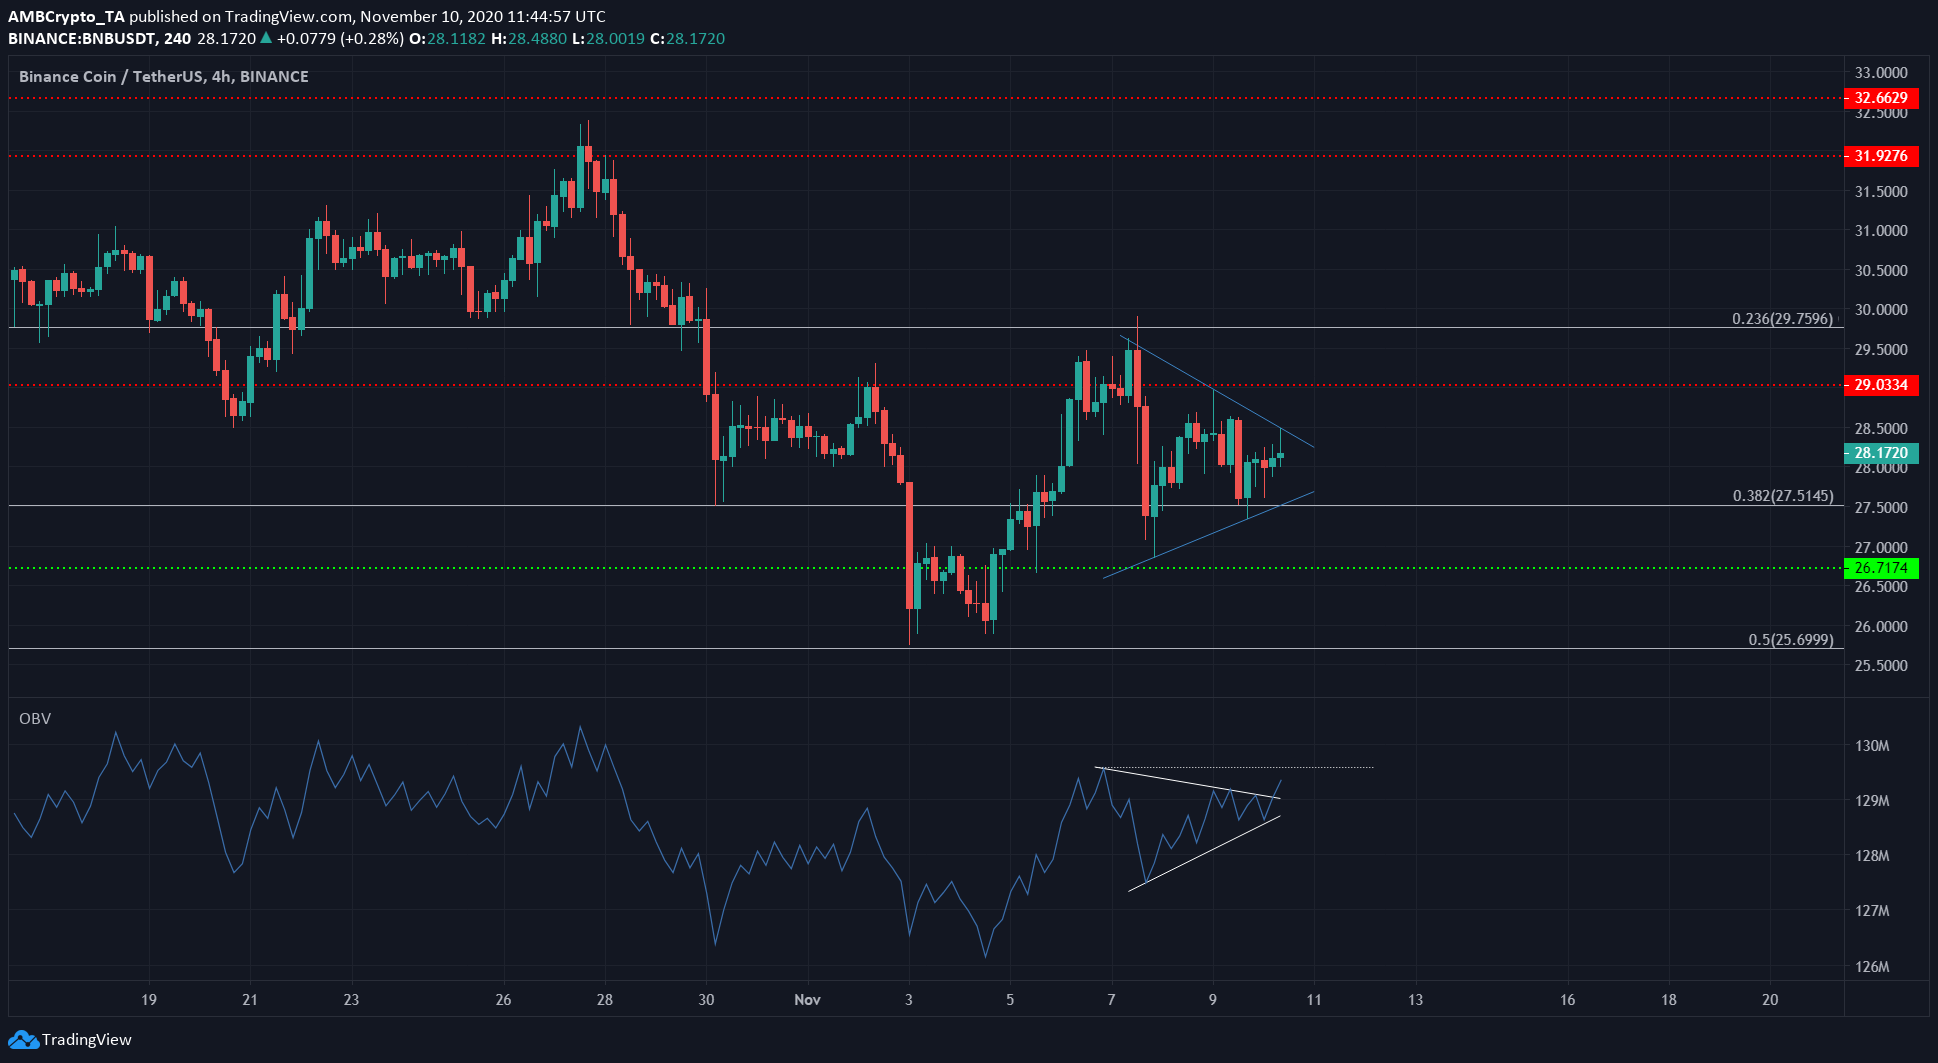The image size is (1938, 1063).
Task: Select the 32.6629 red price label
Action: [x=1881, y=98]
